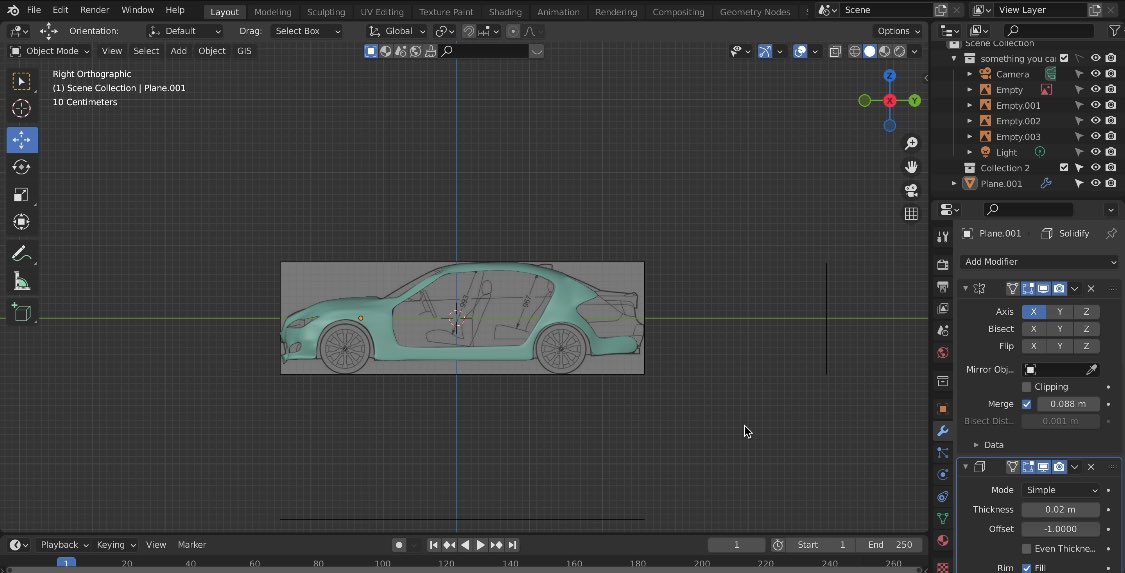The width and height of the screenshot is (1125, 573).
Task: Enable Bisect Y axis button
Action: click(1060, 328)
